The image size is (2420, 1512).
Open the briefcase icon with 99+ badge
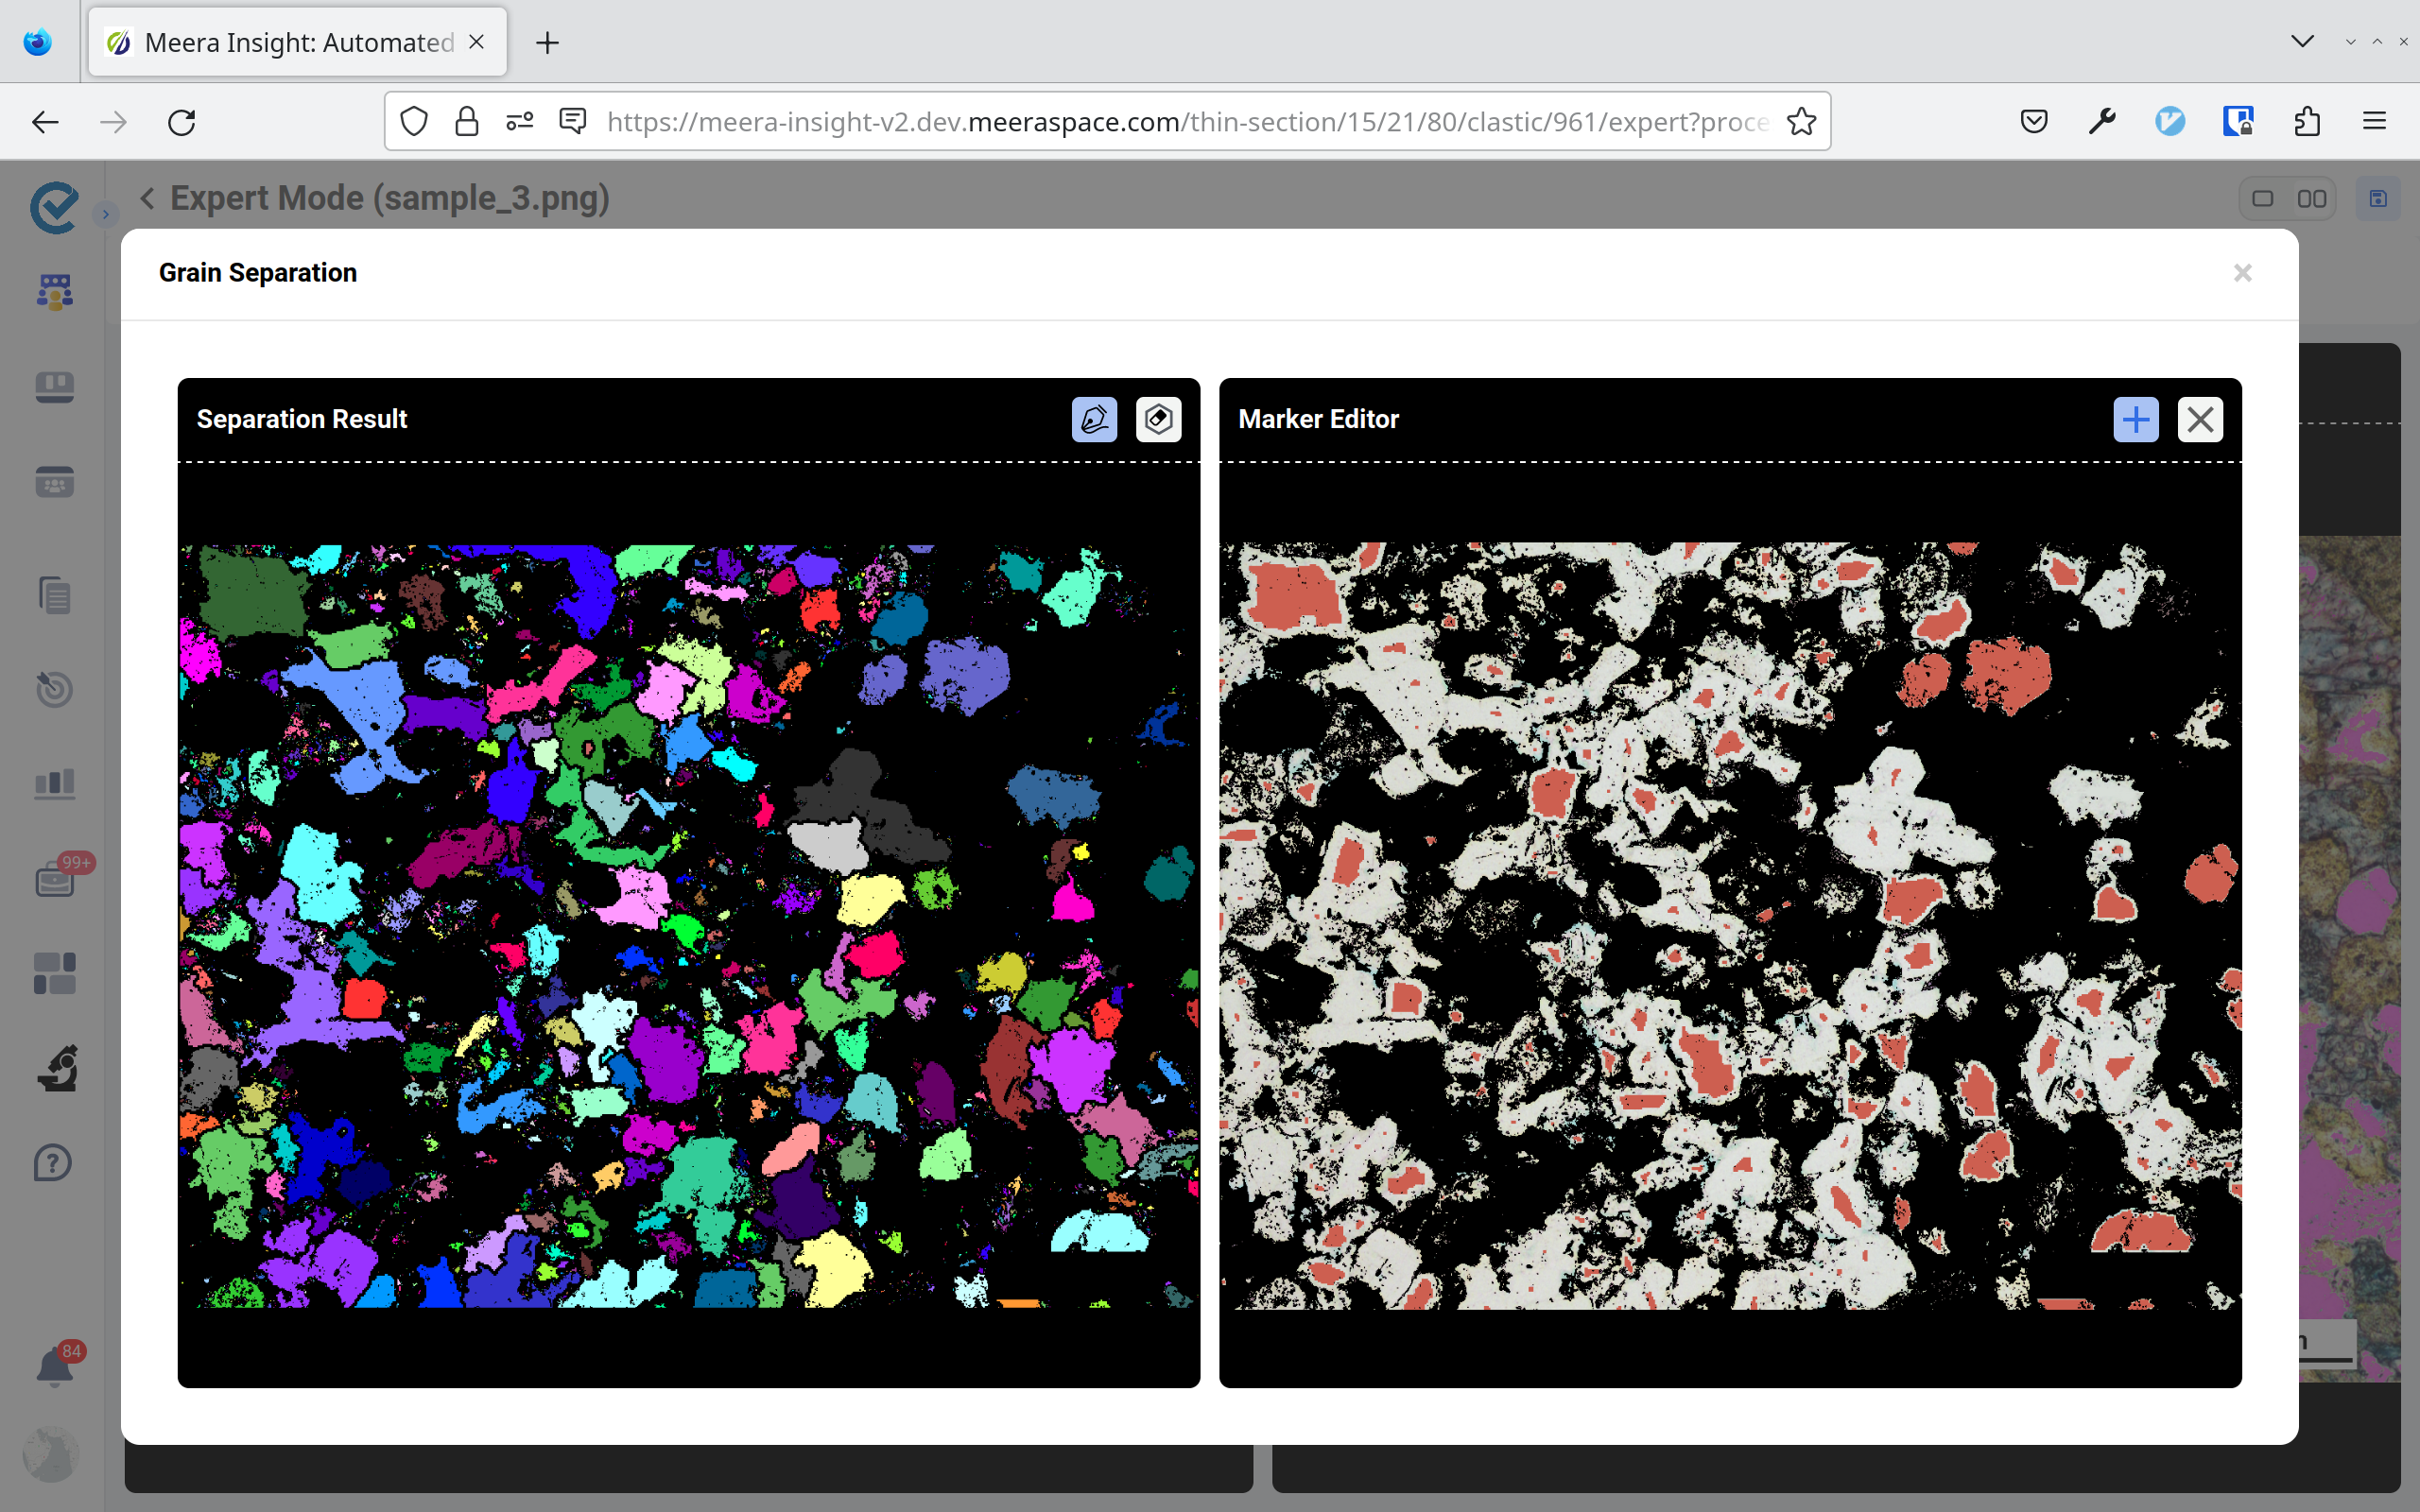click(x=54, y=880)
